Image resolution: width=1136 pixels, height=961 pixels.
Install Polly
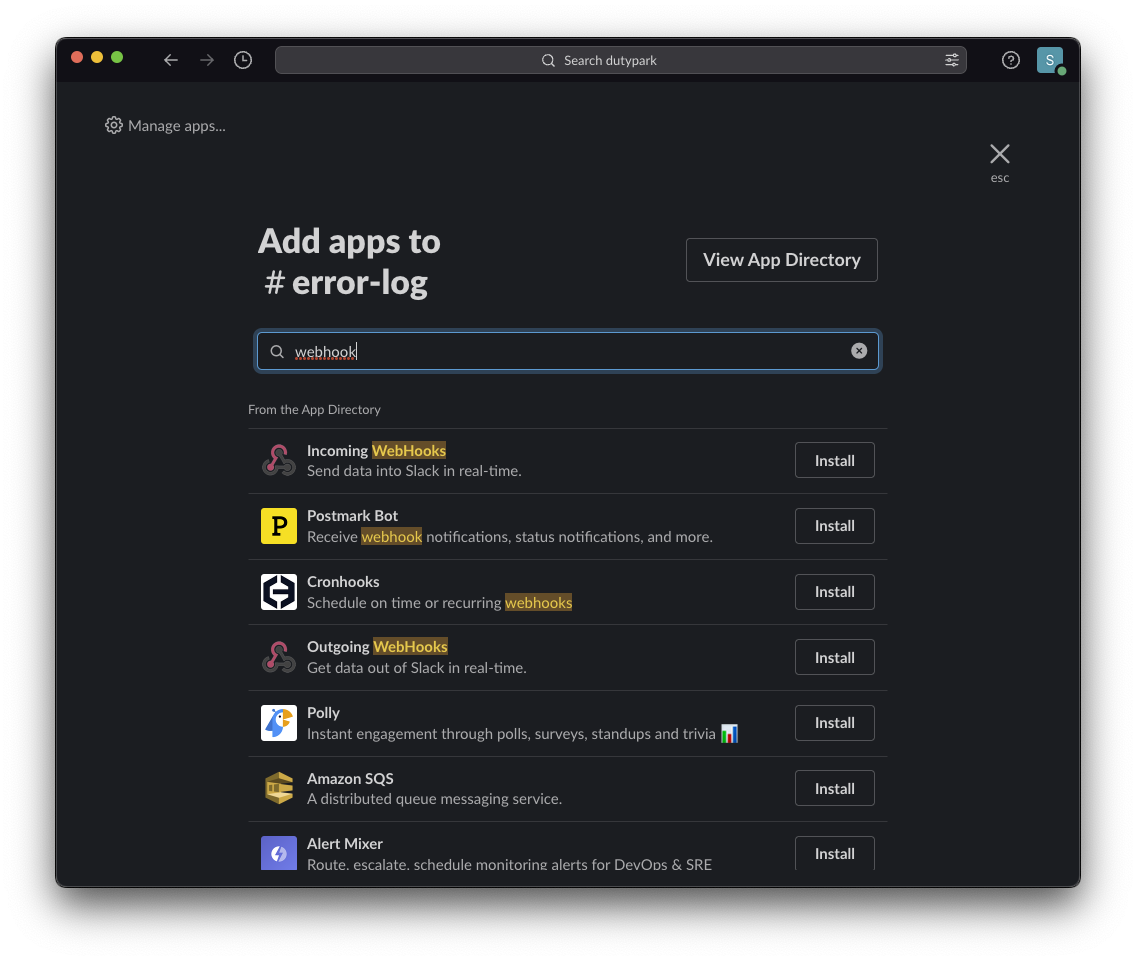[x=835, y=723]
